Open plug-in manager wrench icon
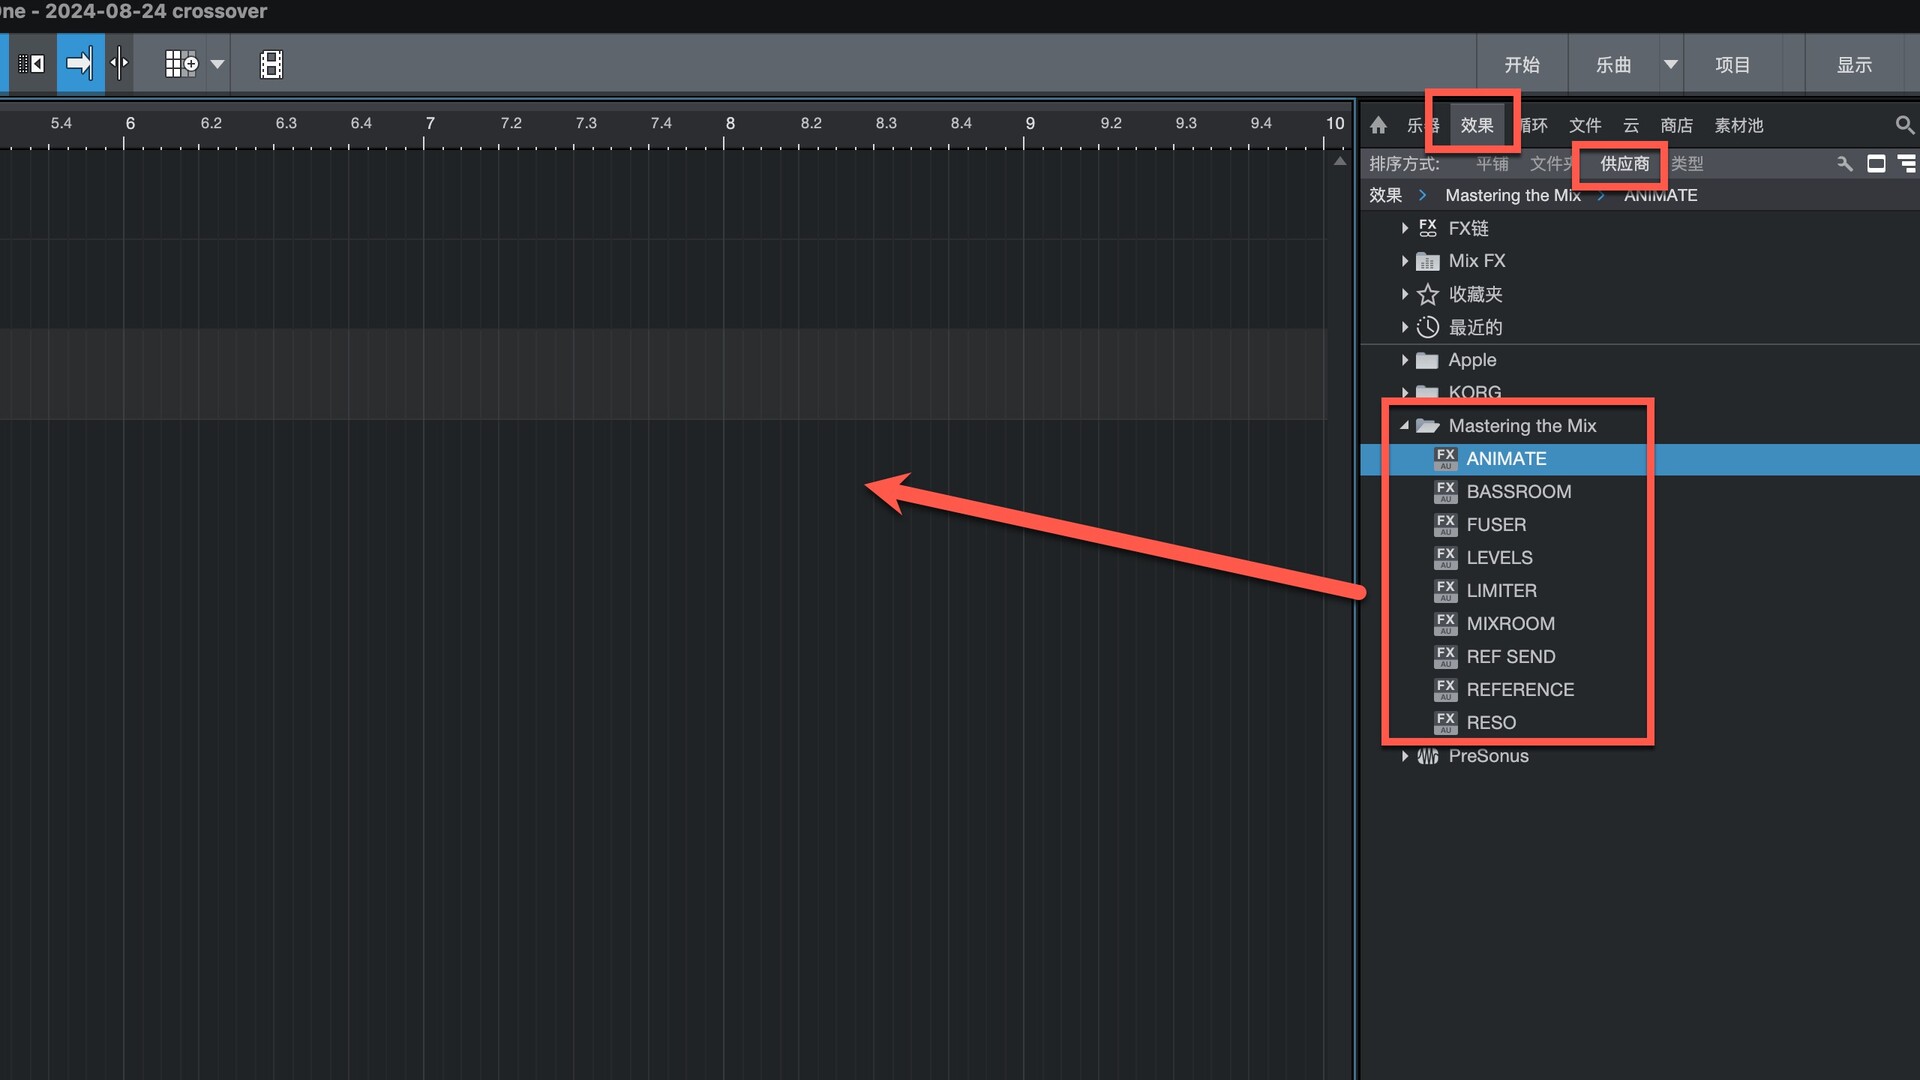The image size is (1920, 1080). coord(1845,164)
